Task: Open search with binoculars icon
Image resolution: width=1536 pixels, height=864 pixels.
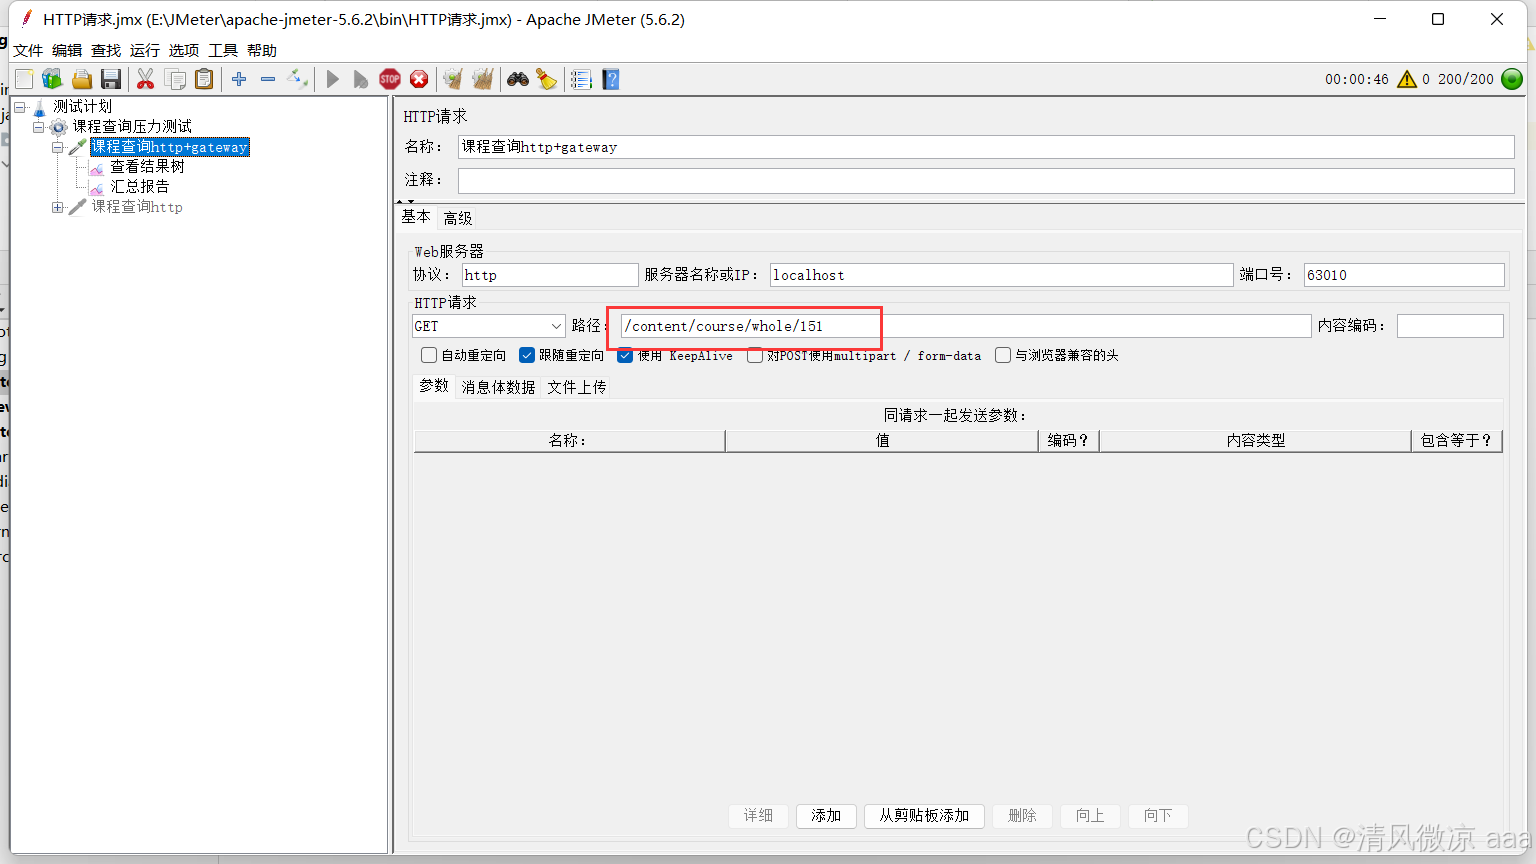Action: 518,79
